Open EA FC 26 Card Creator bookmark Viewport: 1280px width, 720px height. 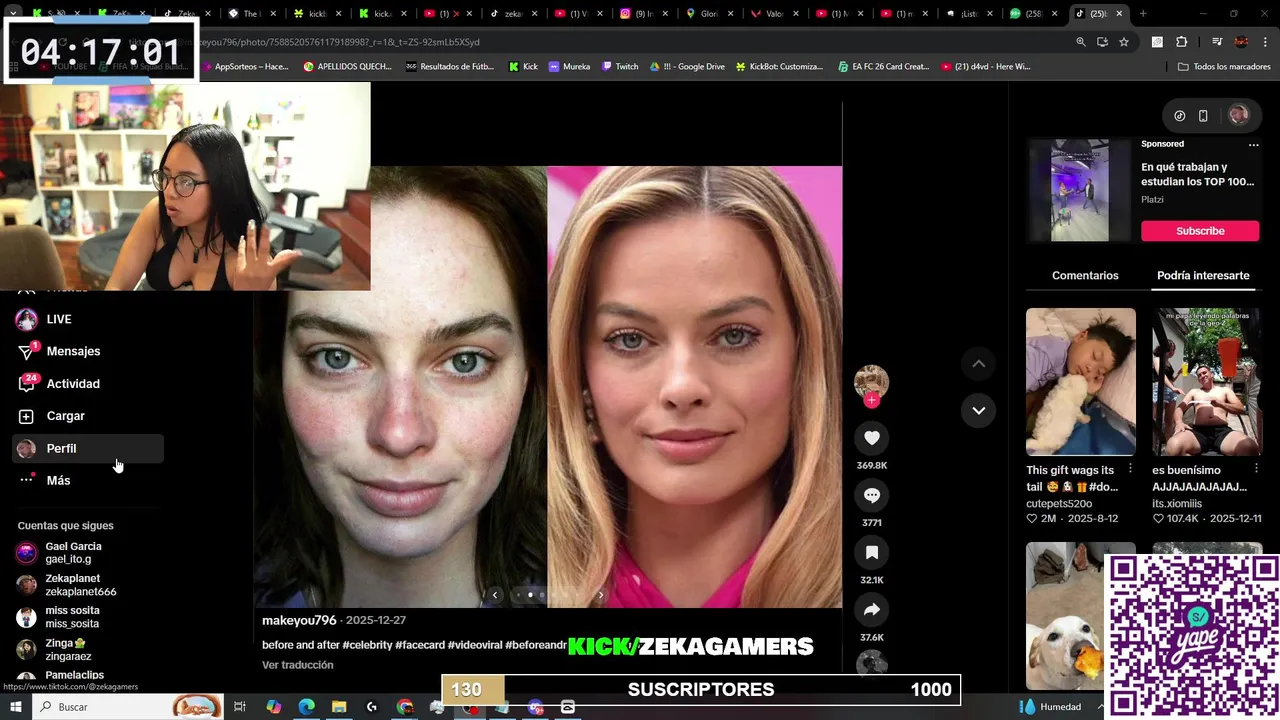point(884,66)
